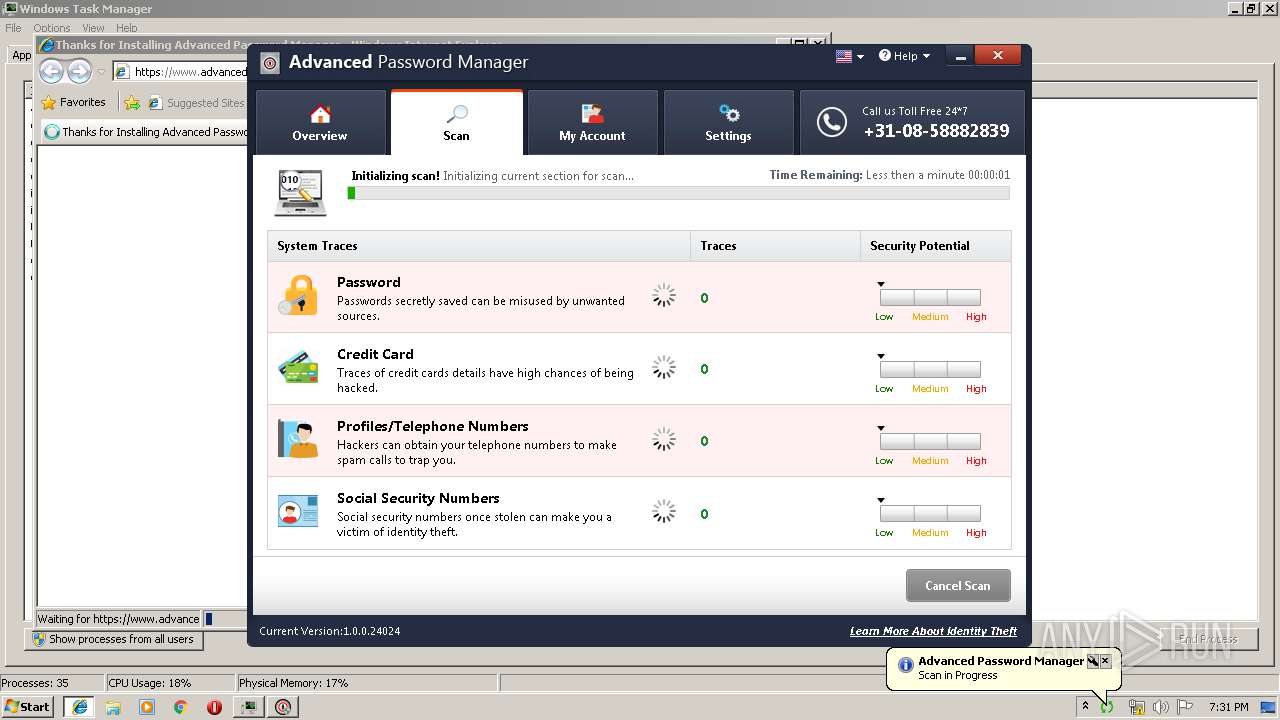Screen dimensions: 1280x720
Task: Click the System Traces column header
Action: (479, 246)
